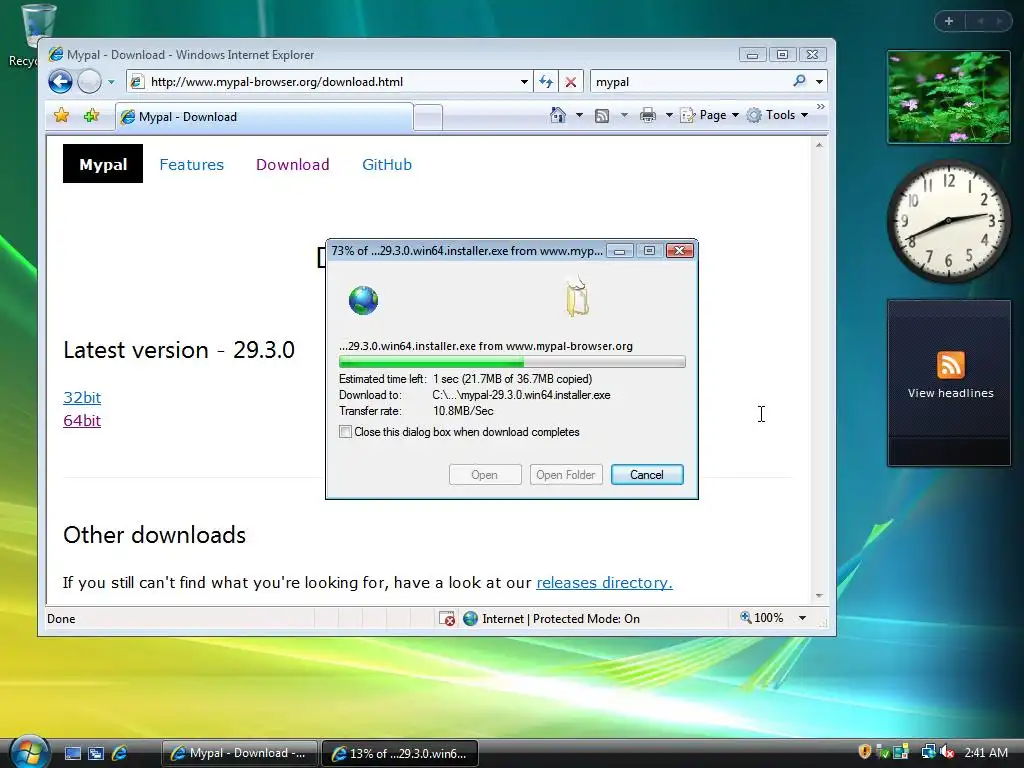This screenshot has width=1024, height=768.
Task: Click the Mypal logo on webpage
Action: (x=103, y=164)
